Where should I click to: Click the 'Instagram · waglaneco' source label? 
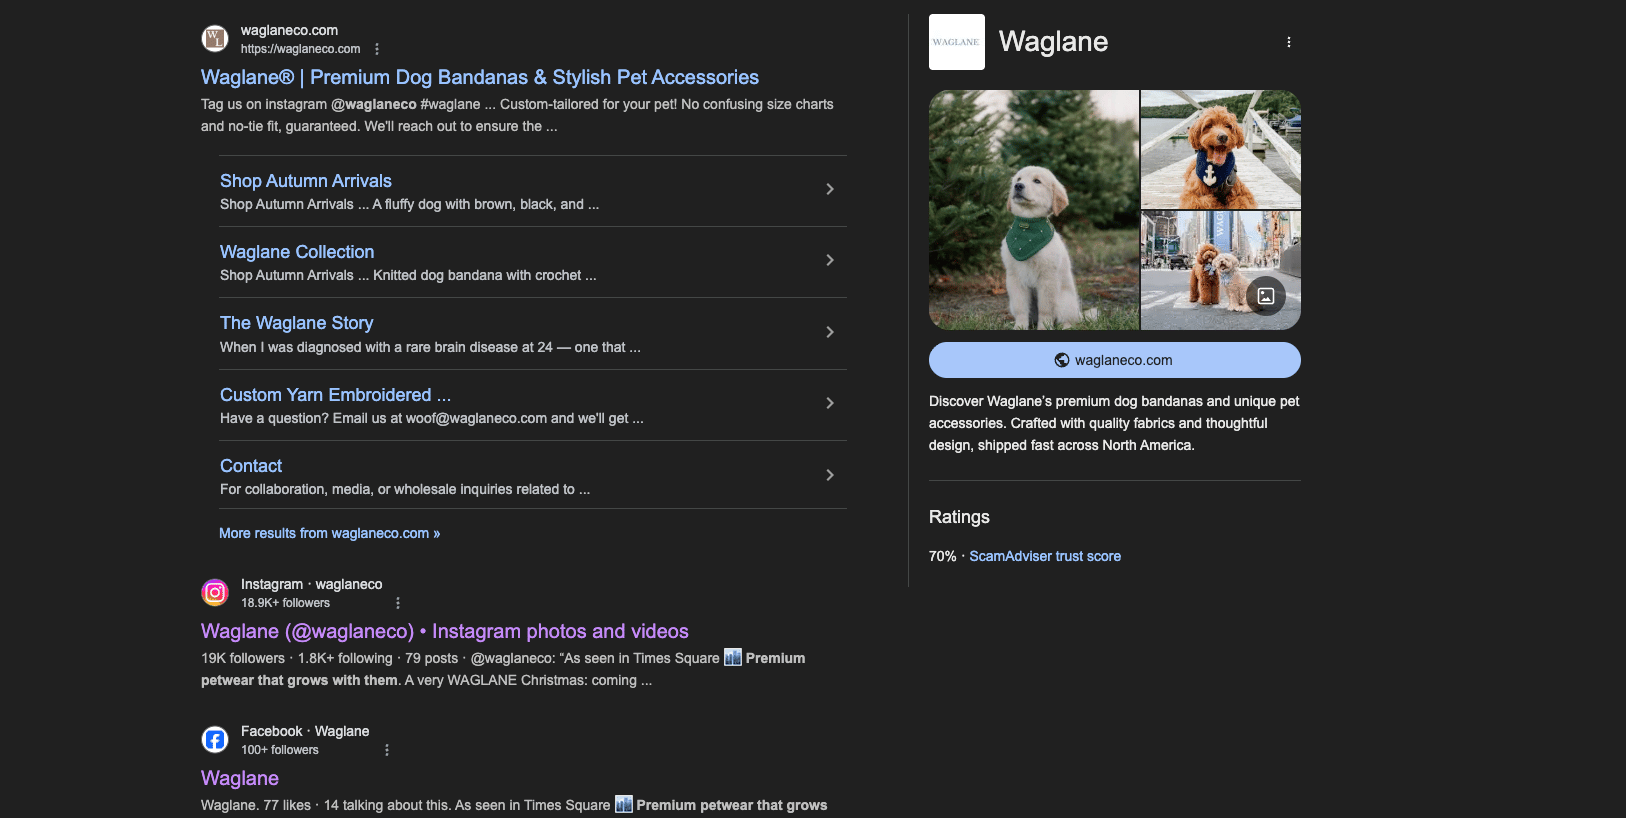(311, 584)
